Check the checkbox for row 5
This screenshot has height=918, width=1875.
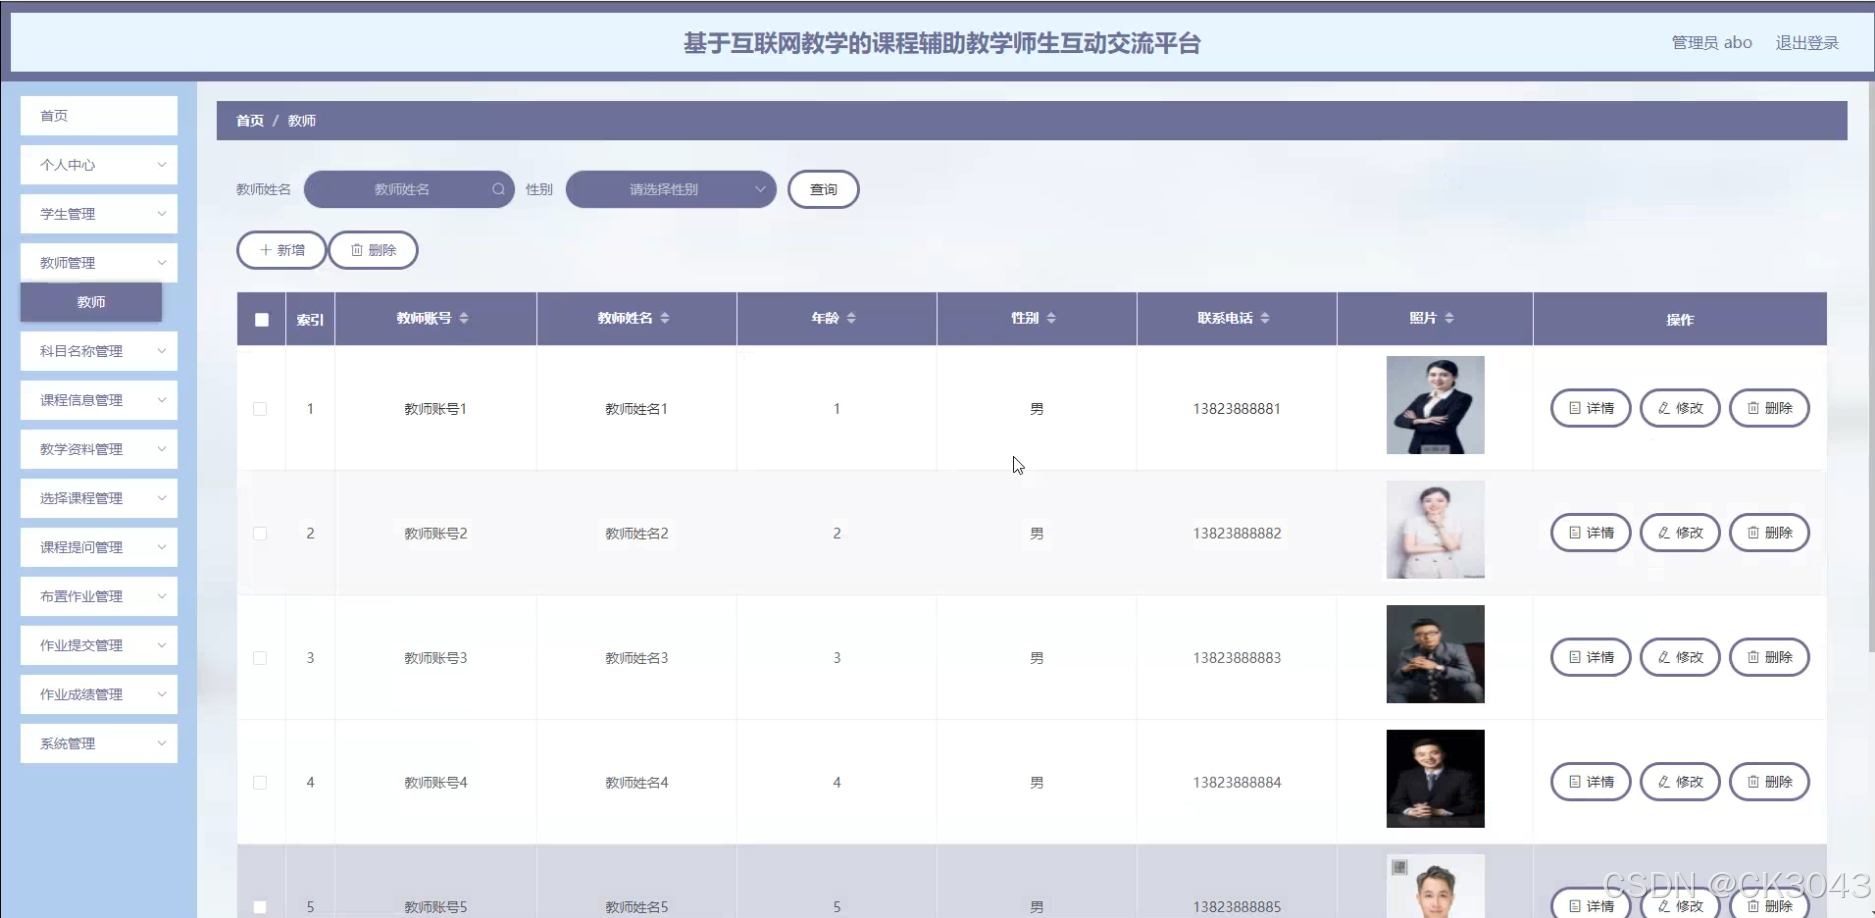point(260,907)
